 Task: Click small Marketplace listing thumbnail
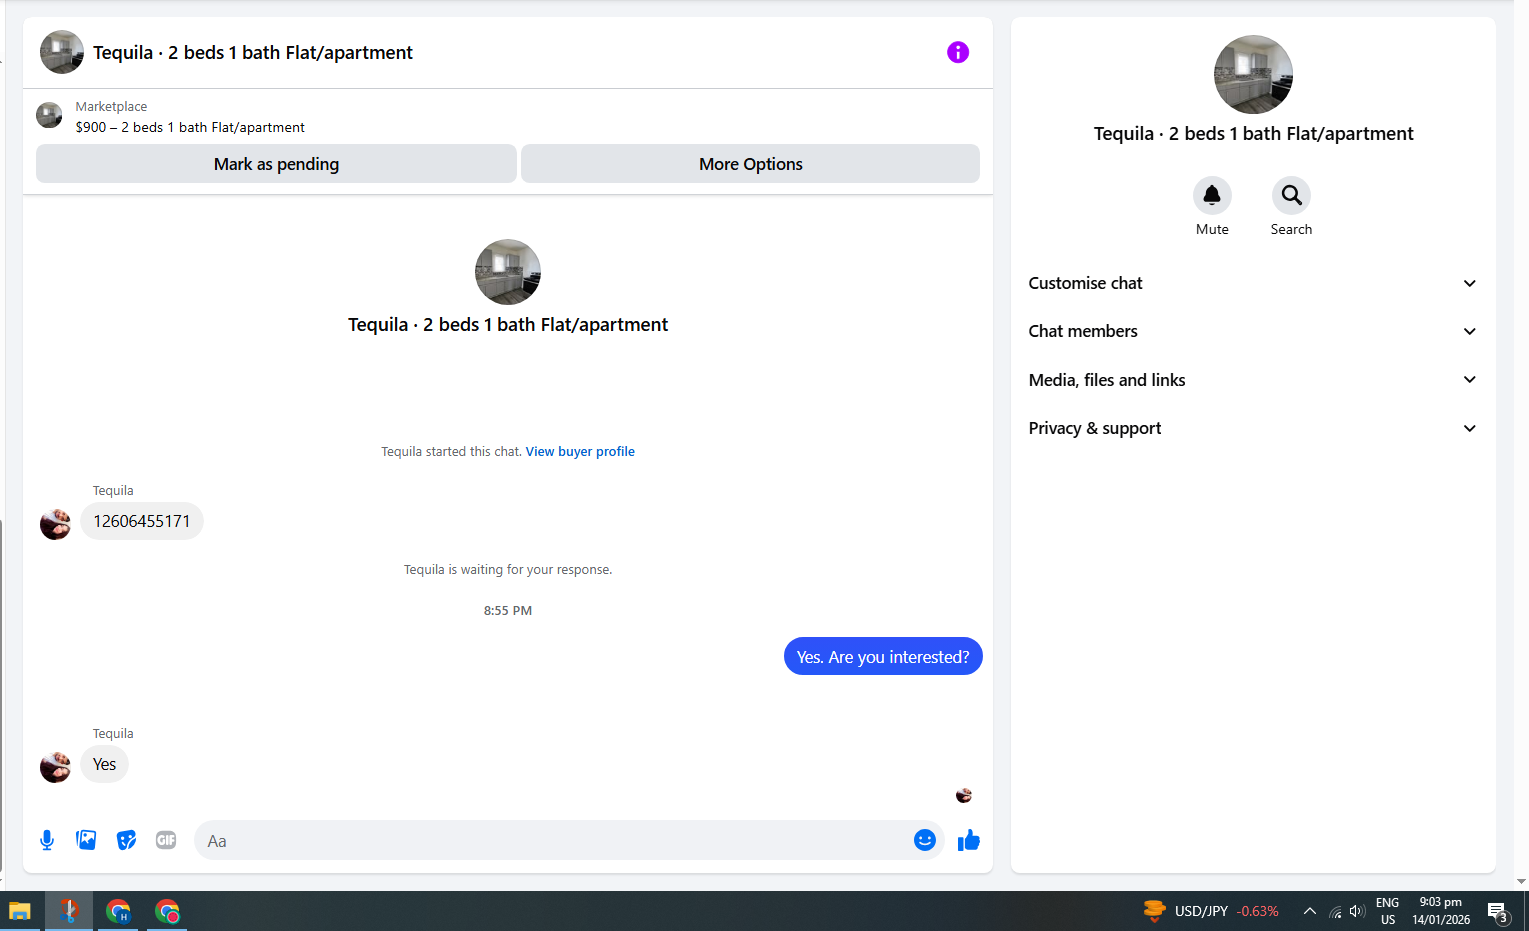[49, 115]
